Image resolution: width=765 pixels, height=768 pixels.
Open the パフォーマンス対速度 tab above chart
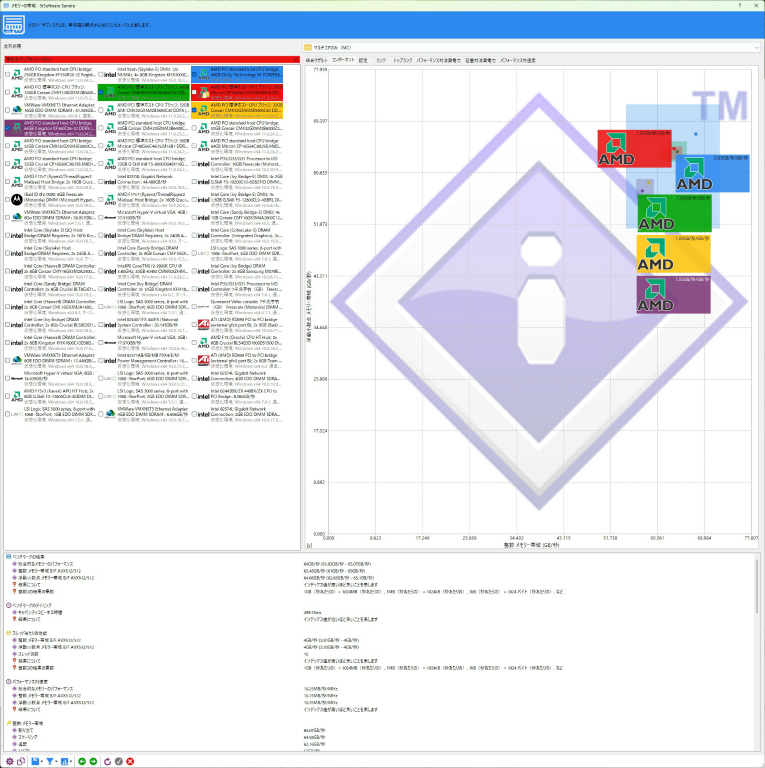517,60
